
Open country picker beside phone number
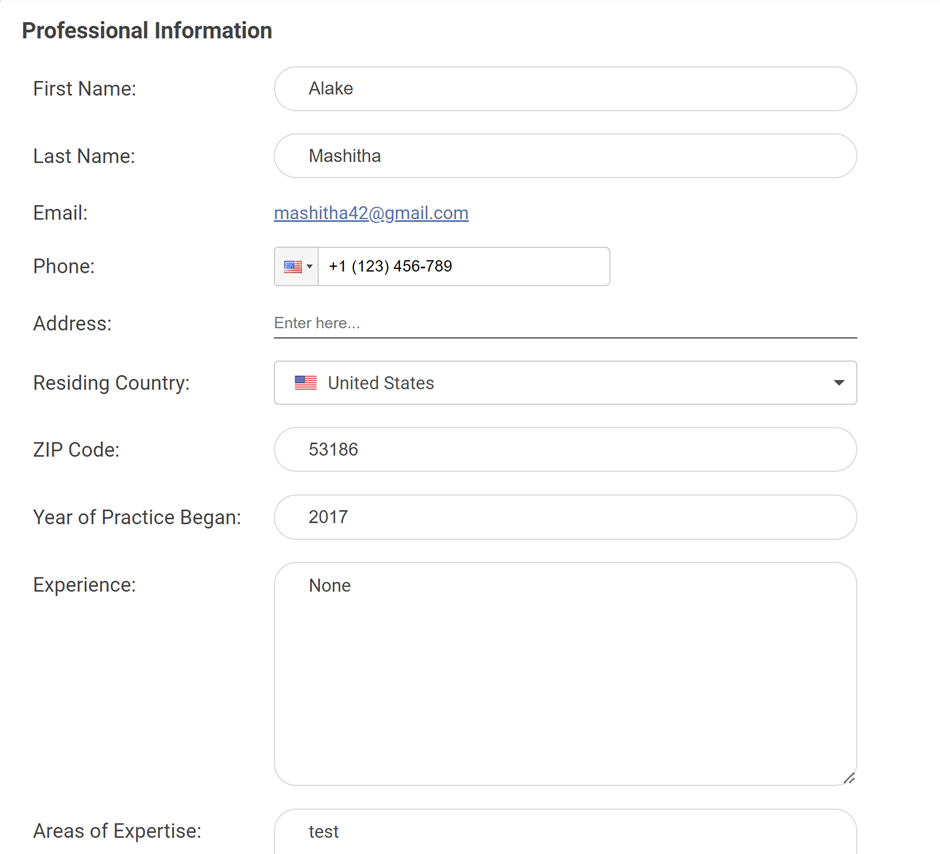pos(296,266)
